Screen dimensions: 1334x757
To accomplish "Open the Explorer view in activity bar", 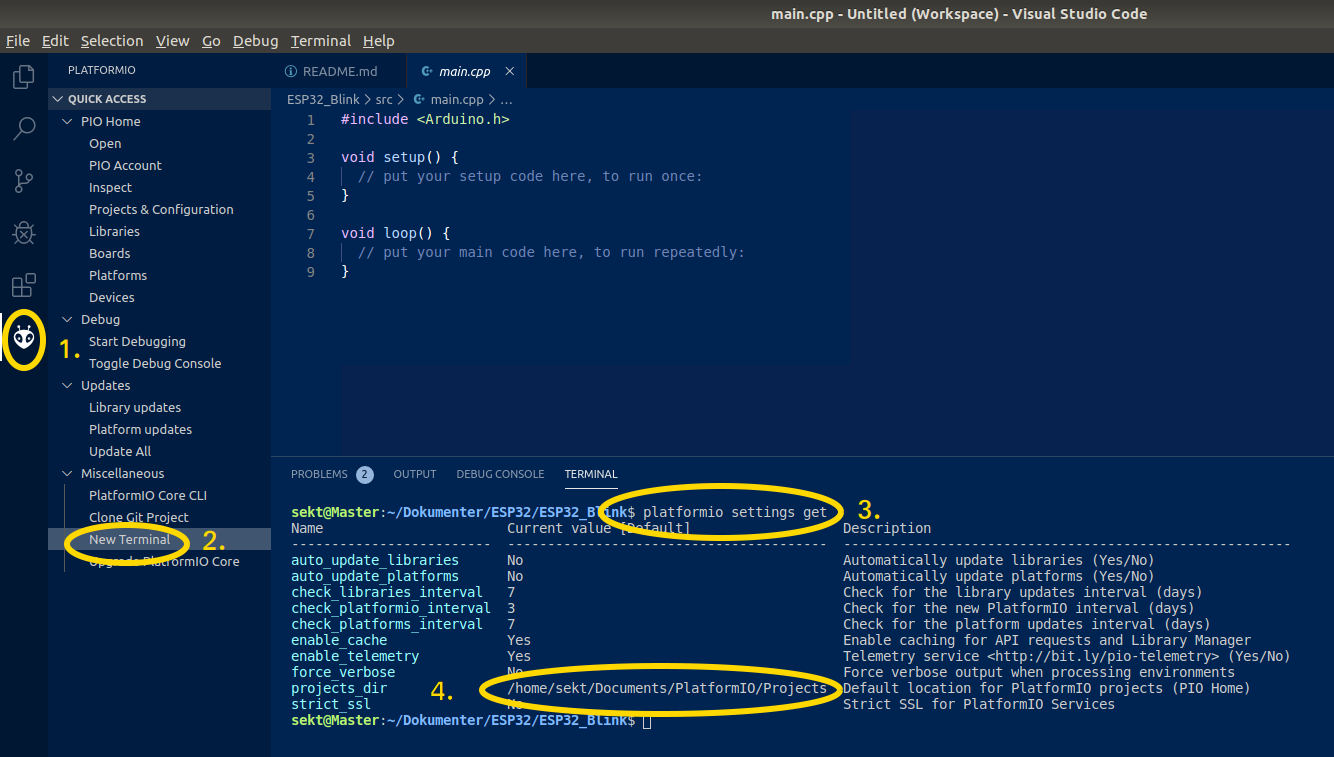I will click(24, 77).
